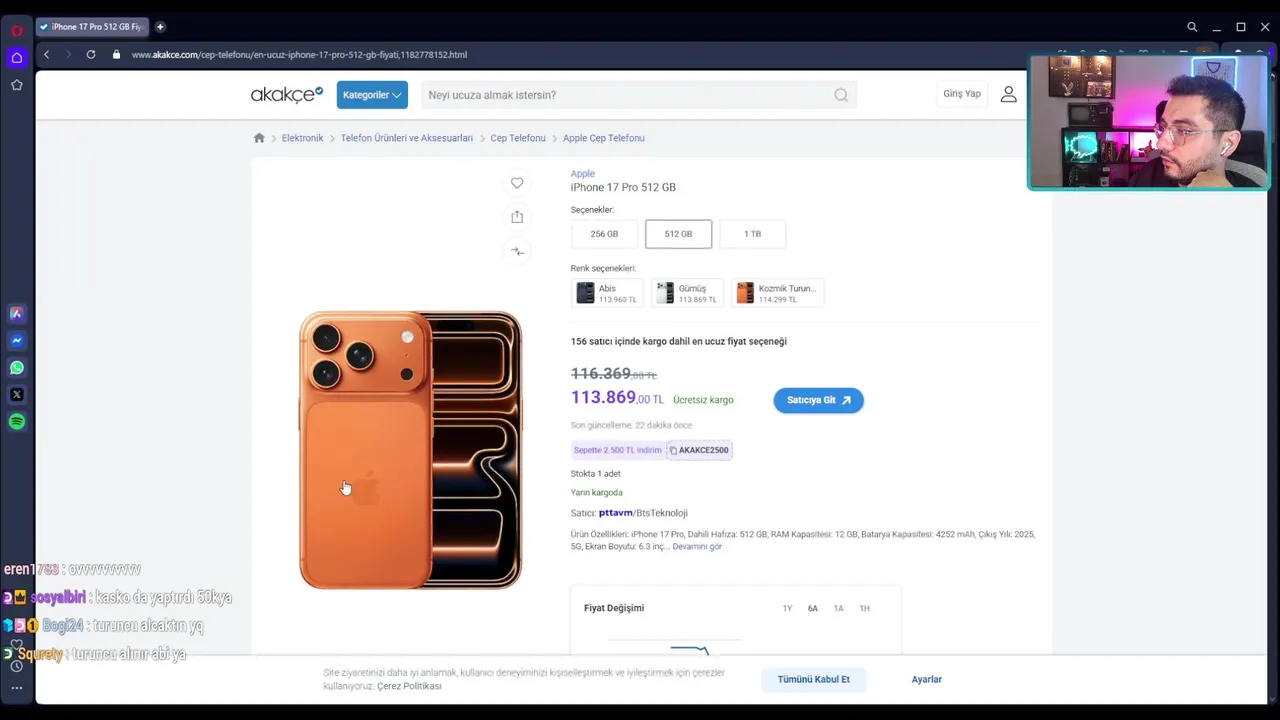Screen dimensions: 1280x720
Task: Open sidebar history clock icon
Action: 17,666
